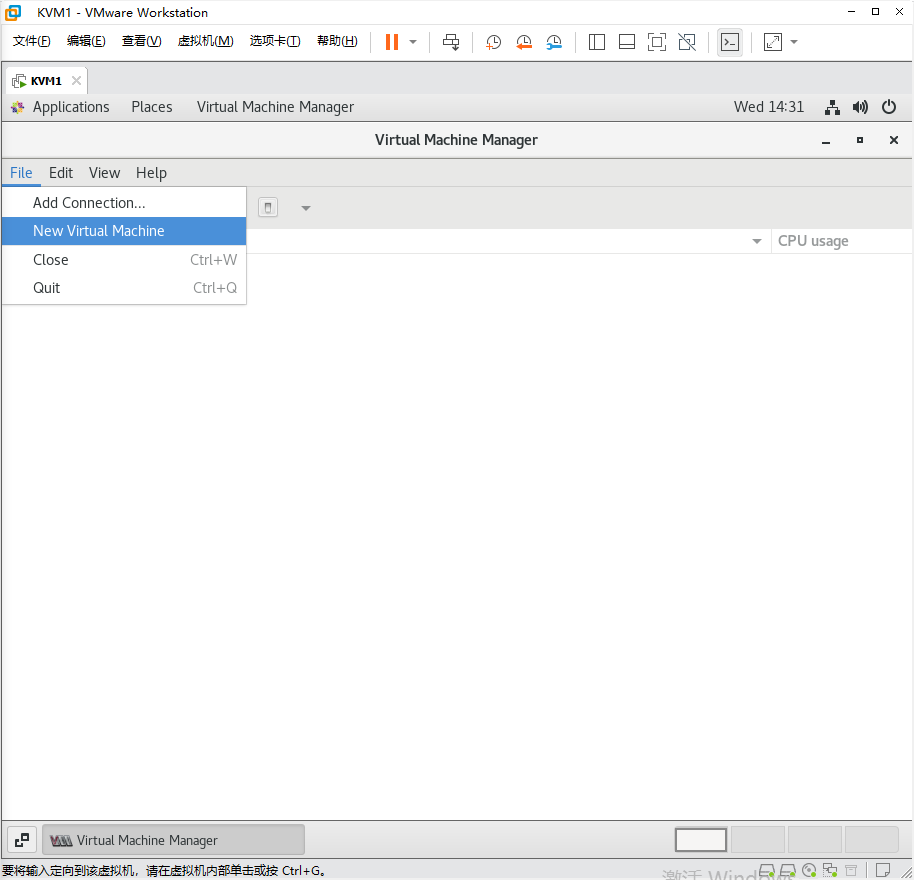Toggle the console view button

click(730, 42)
